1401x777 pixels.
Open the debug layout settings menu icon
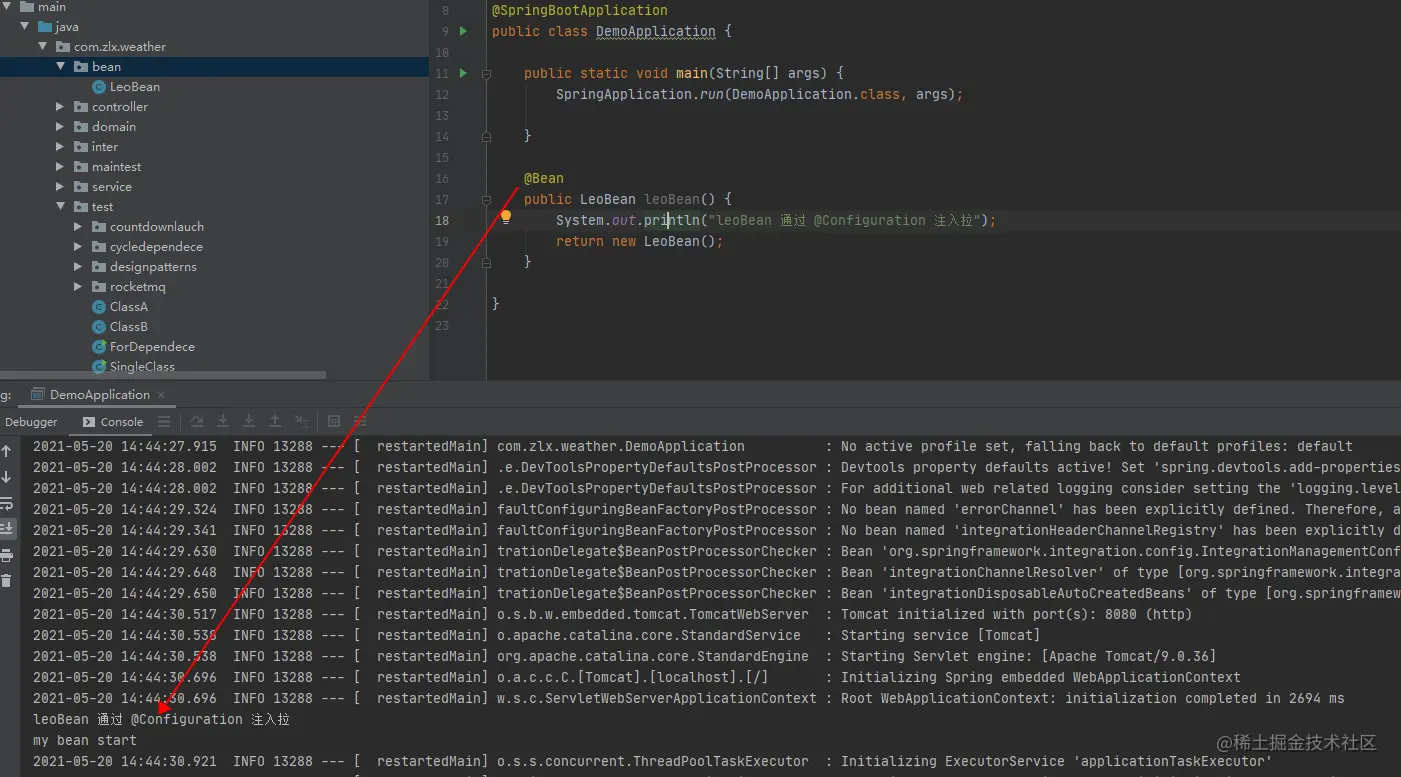[164, 422]
